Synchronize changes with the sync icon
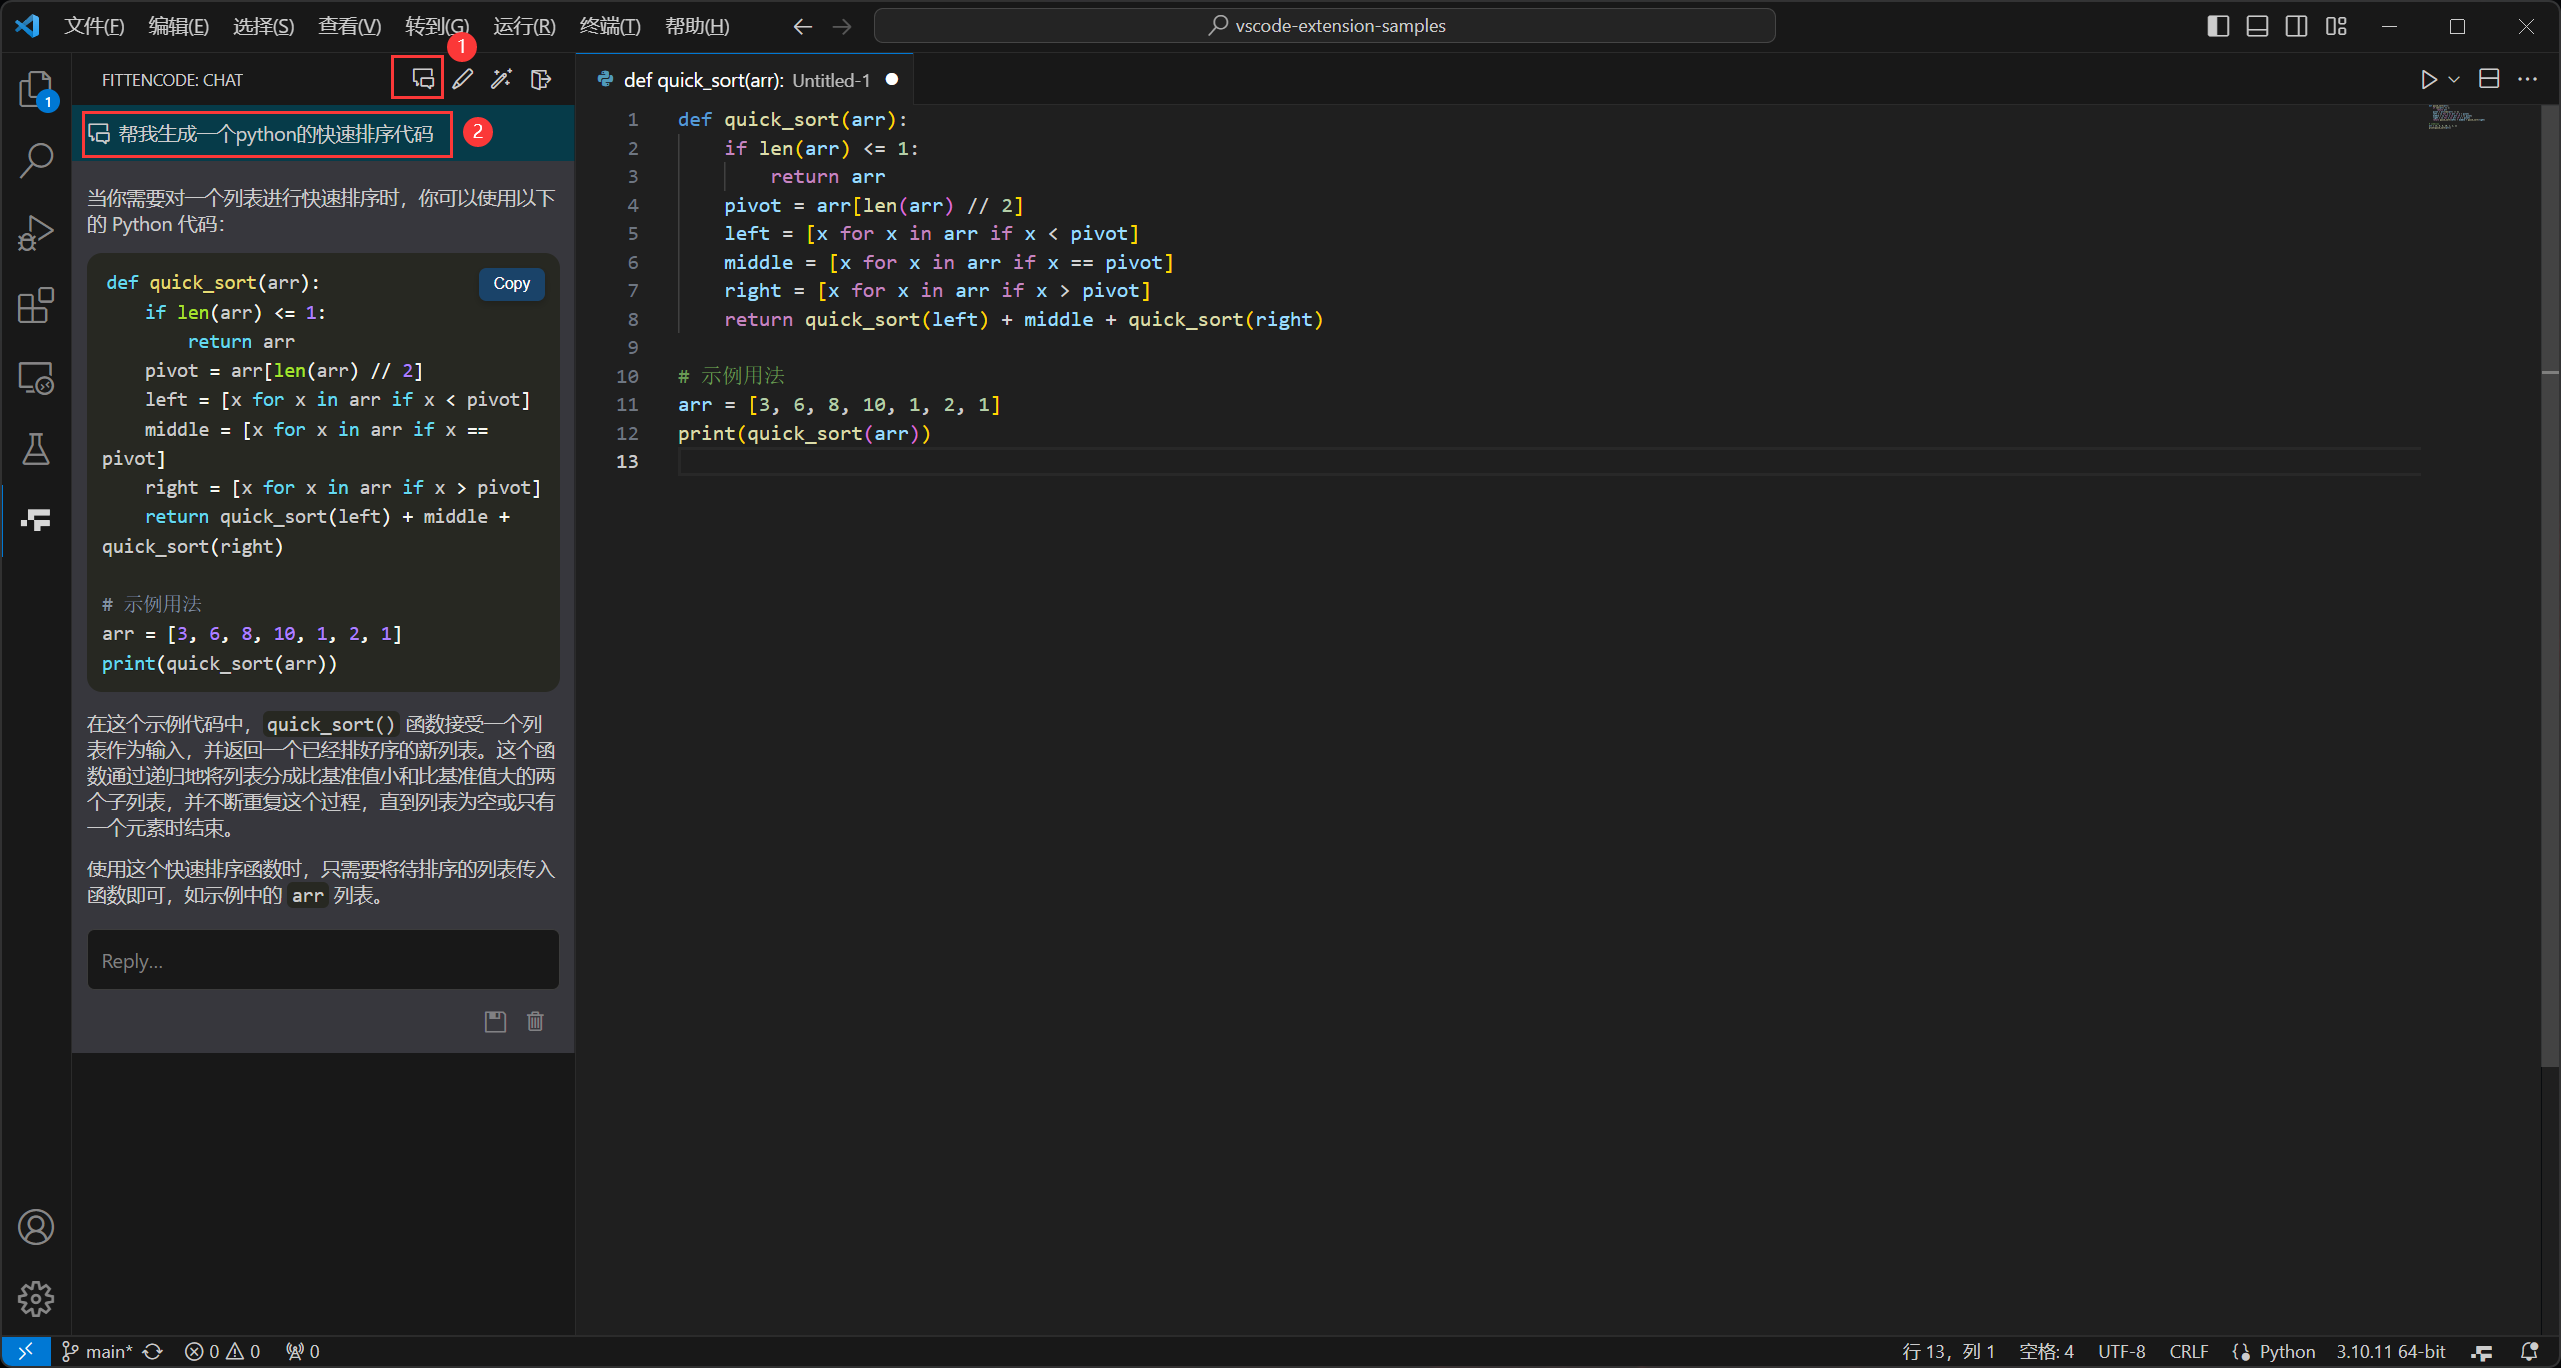The width and height of the screenshot is (2561, 1368). [153, 1352]
